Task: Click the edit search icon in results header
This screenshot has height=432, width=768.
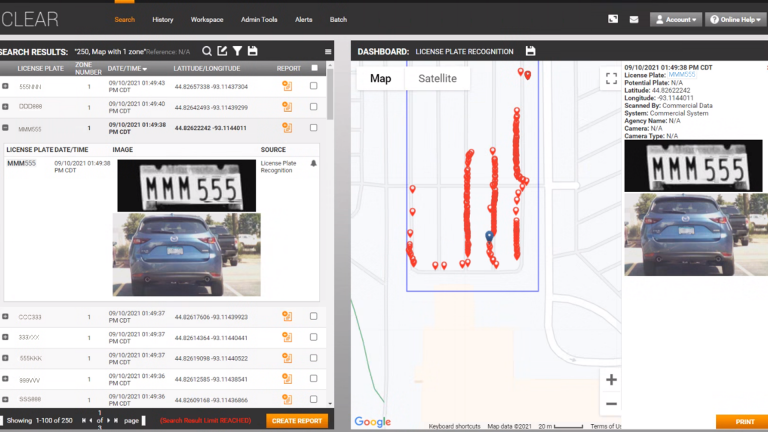Action: 222,51
